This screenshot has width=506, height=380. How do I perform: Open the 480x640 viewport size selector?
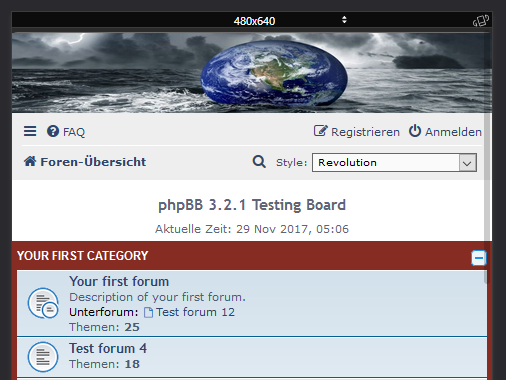pyautogui.click(x=254, y=21)
